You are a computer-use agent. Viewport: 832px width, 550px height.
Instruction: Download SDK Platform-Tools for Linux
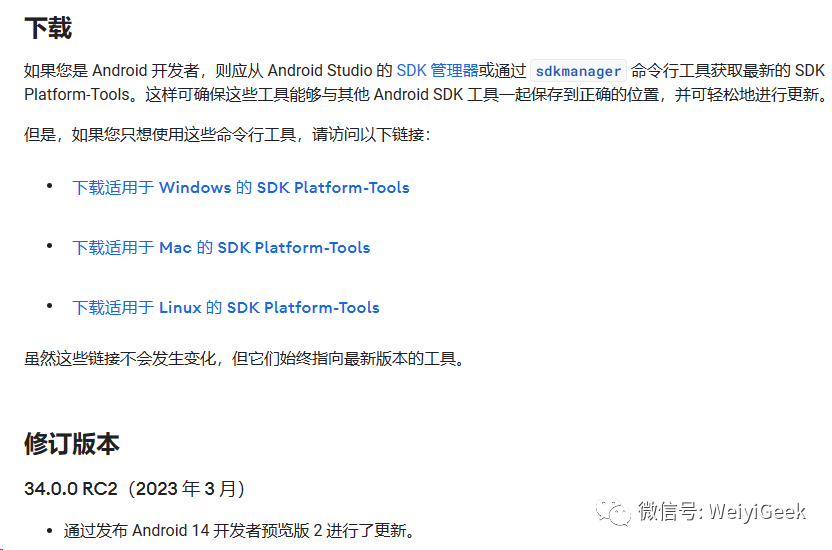(x=226, y=307)
